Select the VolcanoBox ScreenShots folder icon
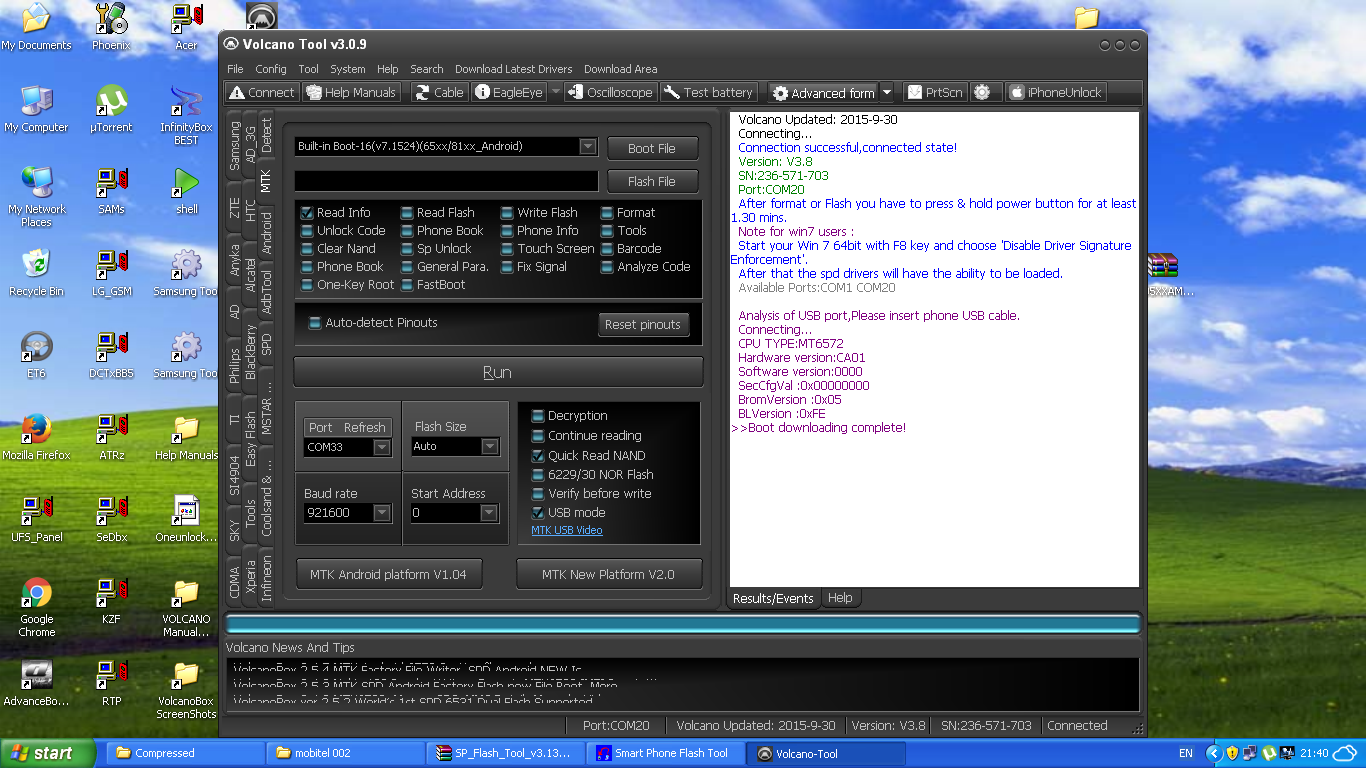Screen dimensions: 1366x768 click(186, 690)
